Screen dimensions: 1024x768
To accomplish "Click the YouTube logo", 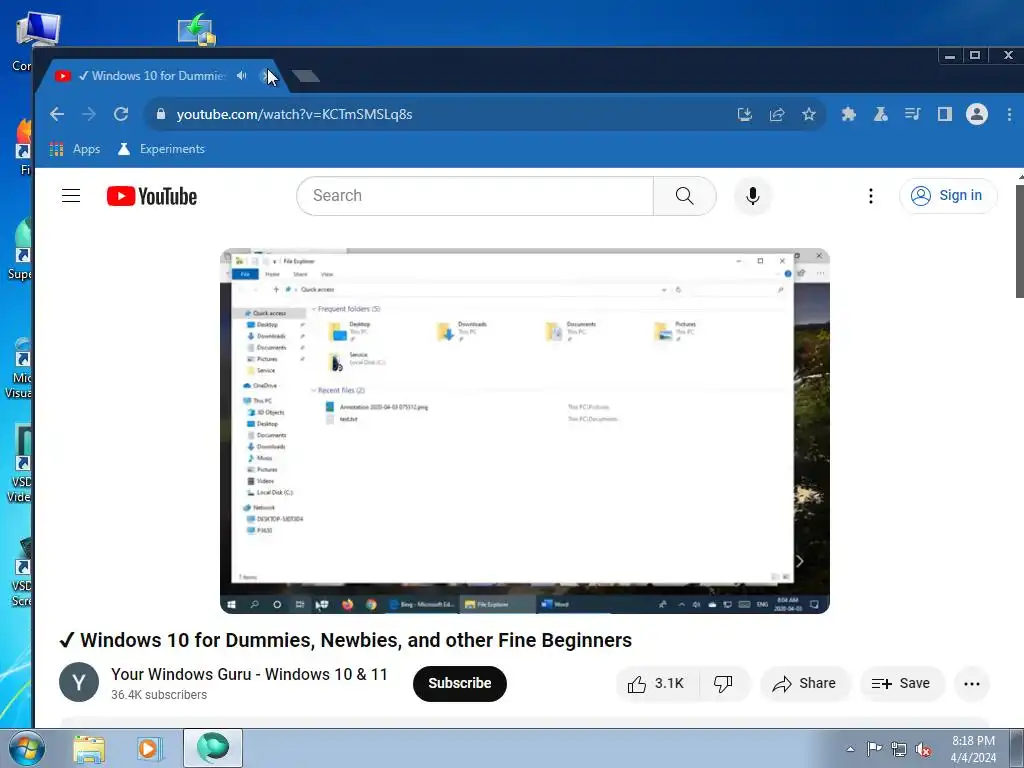I will [x=152, y=196].
